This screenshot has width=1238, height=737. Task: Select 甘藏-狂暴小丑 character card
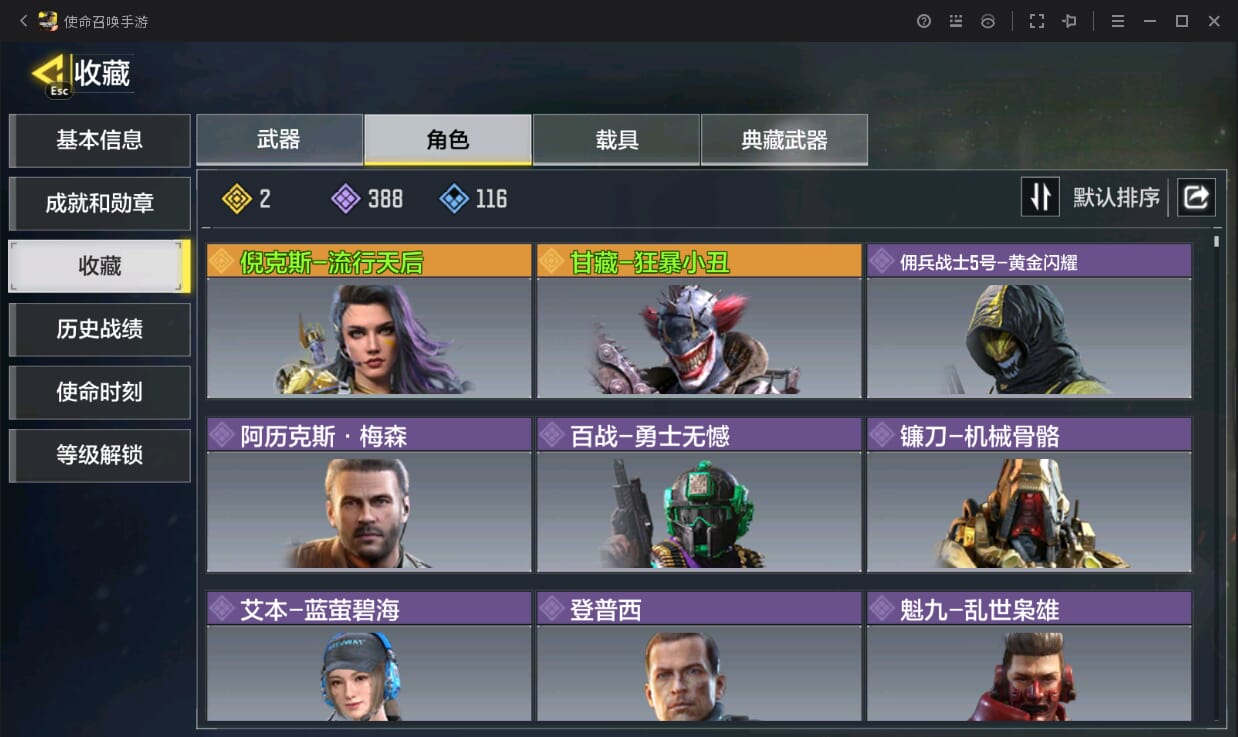click(699, 321)
